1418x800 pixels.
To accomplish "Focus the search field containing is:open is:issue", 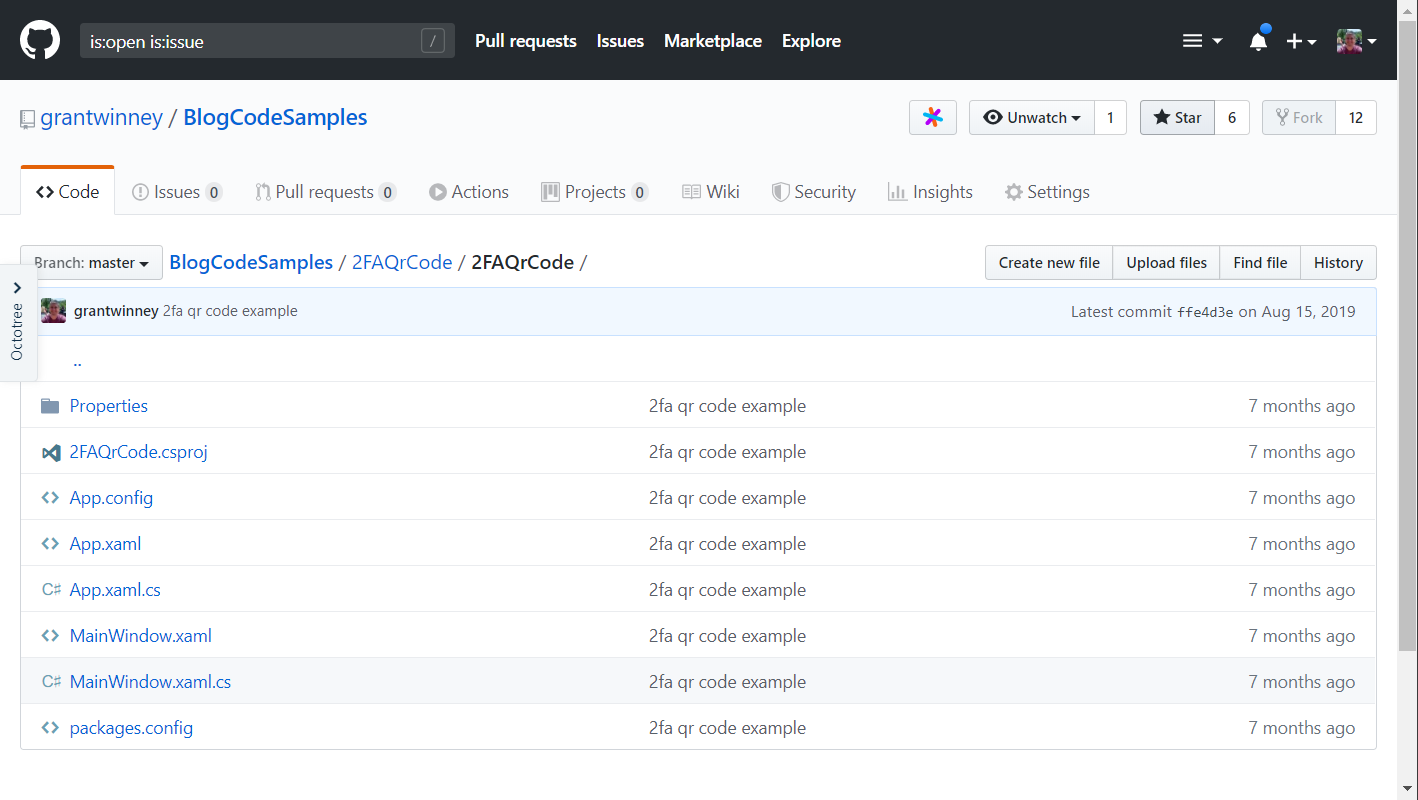I will (x=250, y=41).
